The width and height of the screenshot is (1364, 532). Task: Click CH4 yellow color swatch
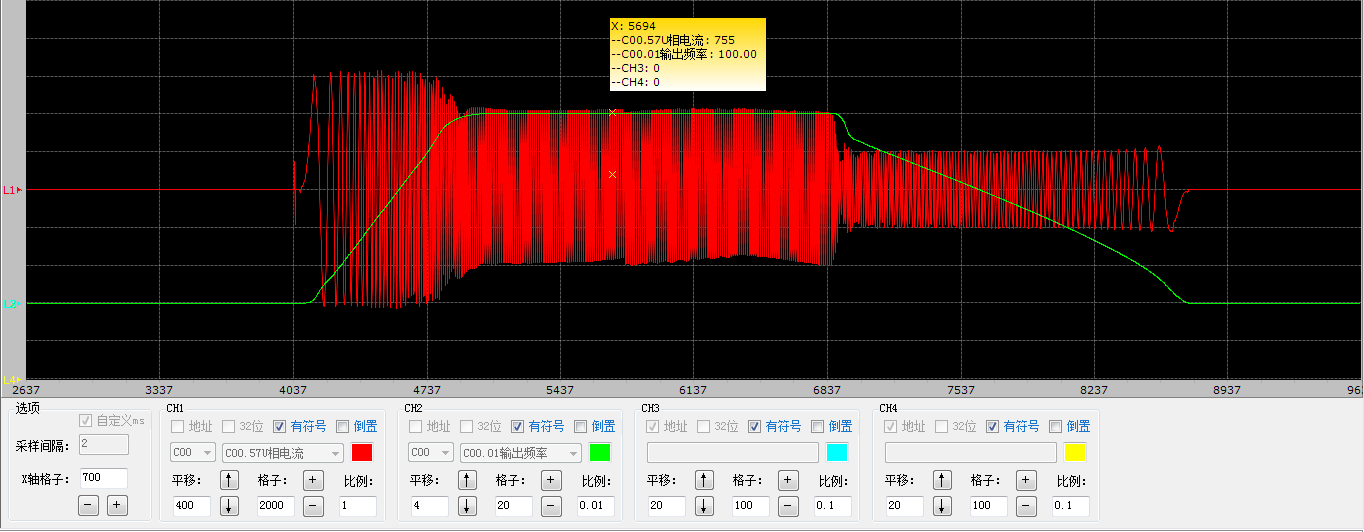coord(1075,453)
